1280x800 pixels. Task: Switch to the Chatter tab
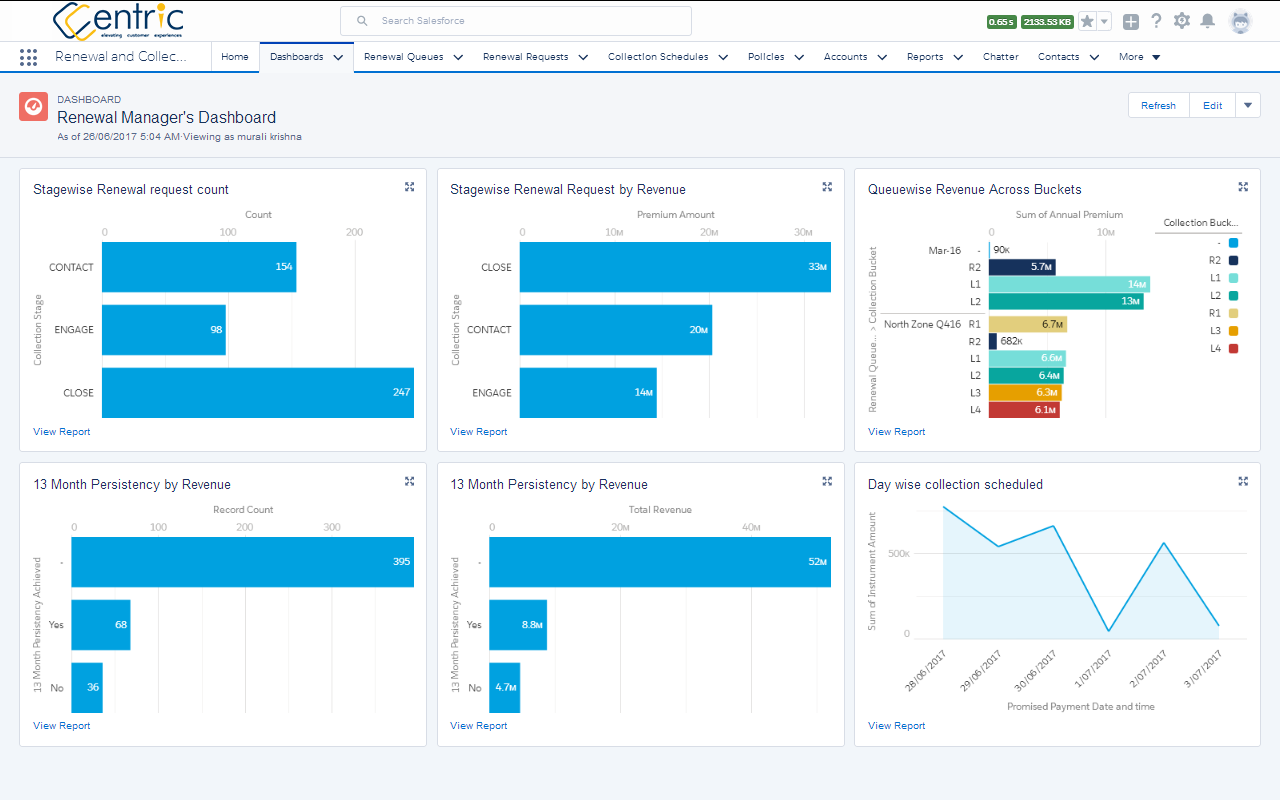point(1000,57)
